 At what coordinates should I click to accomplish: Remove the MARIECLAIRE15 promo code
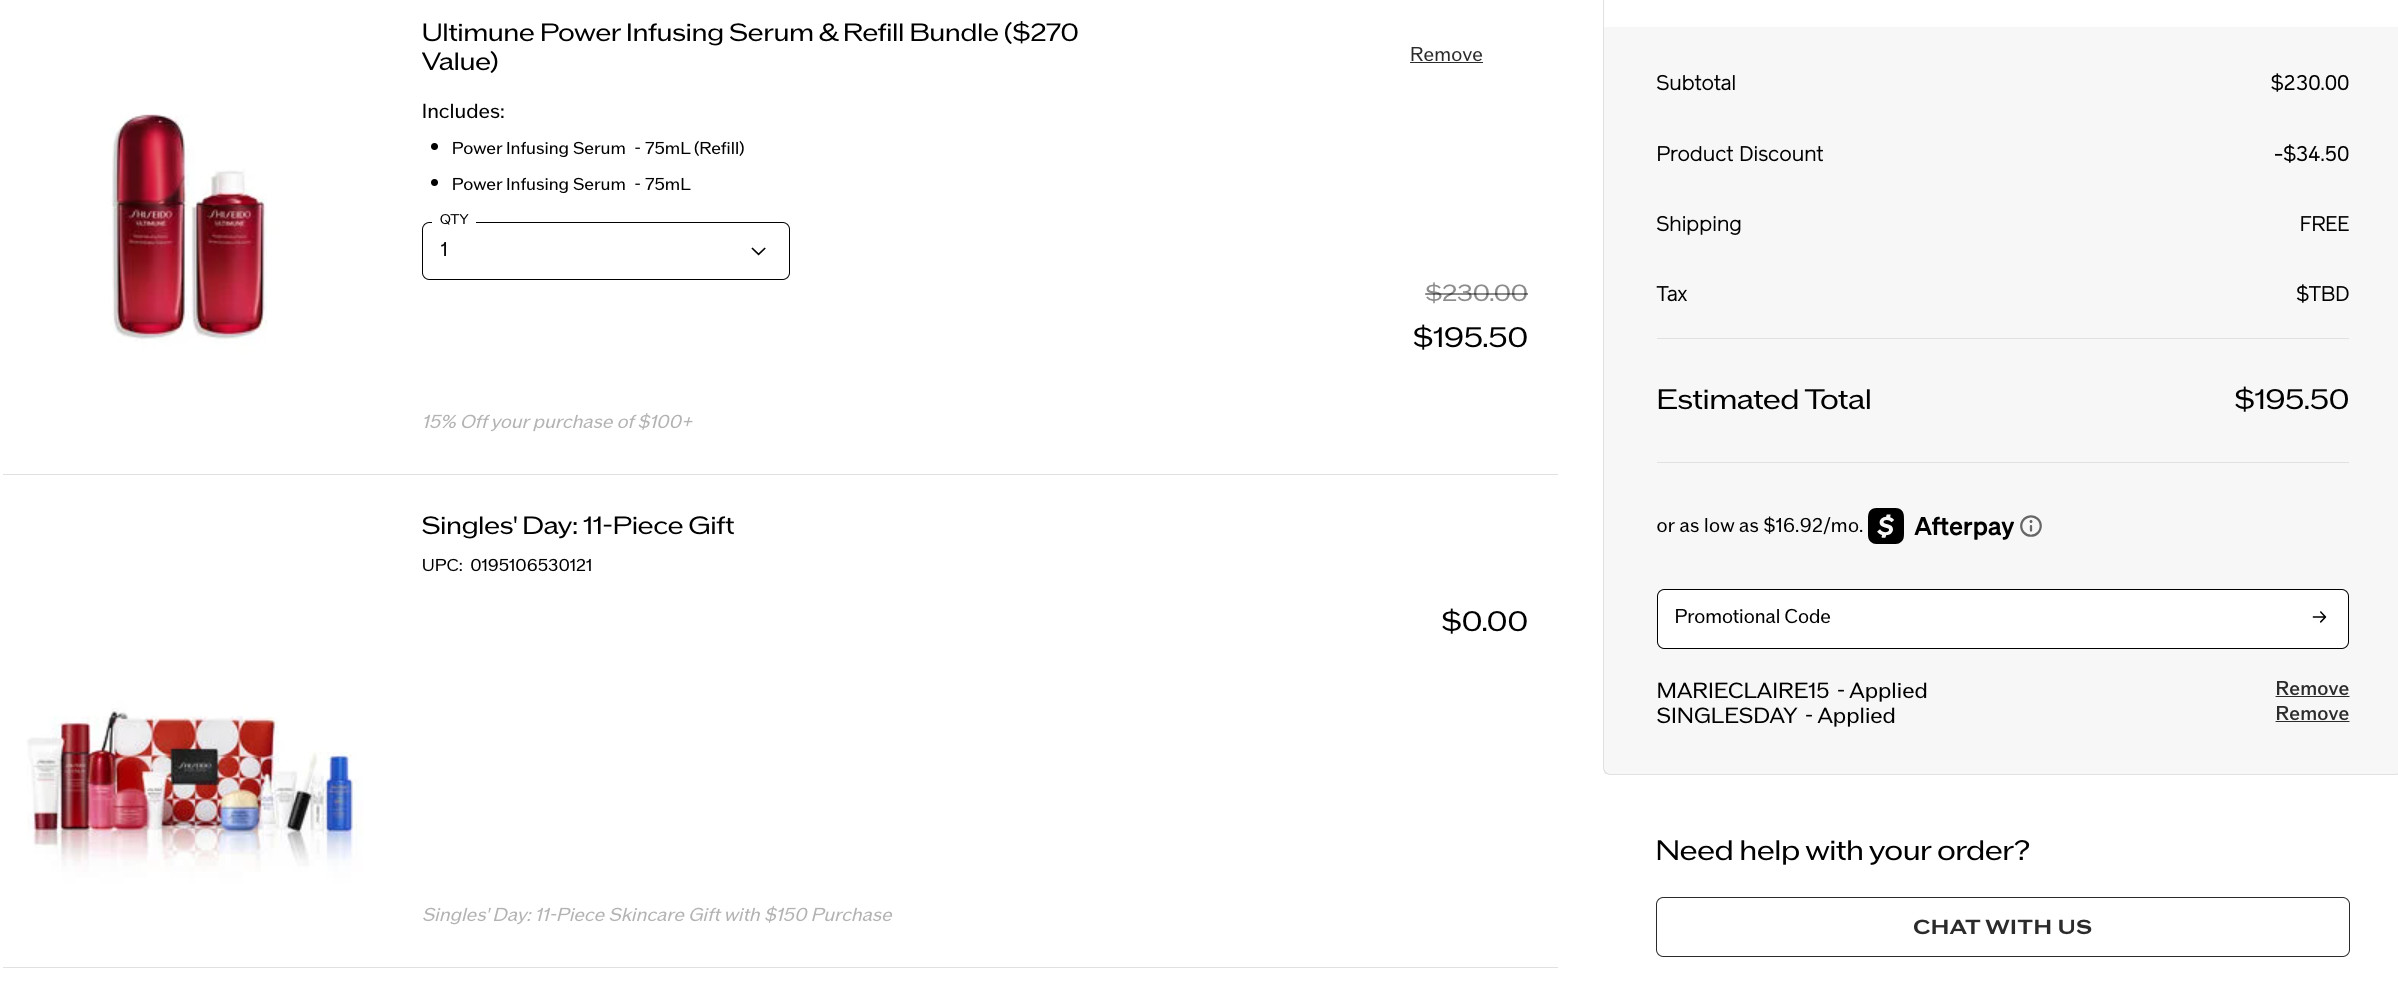tap(2311, 689)
